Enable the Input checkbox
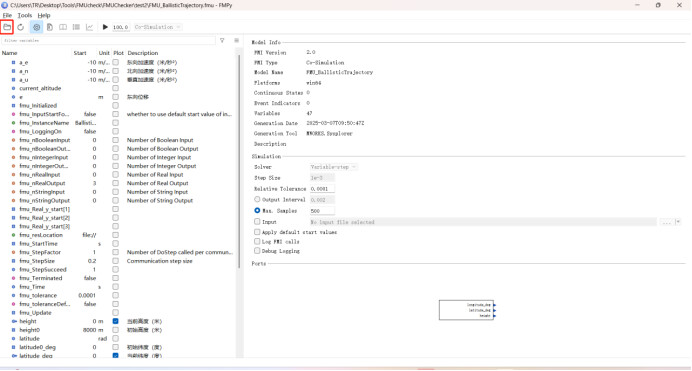692x371 pixels. (x=257, y=221)
